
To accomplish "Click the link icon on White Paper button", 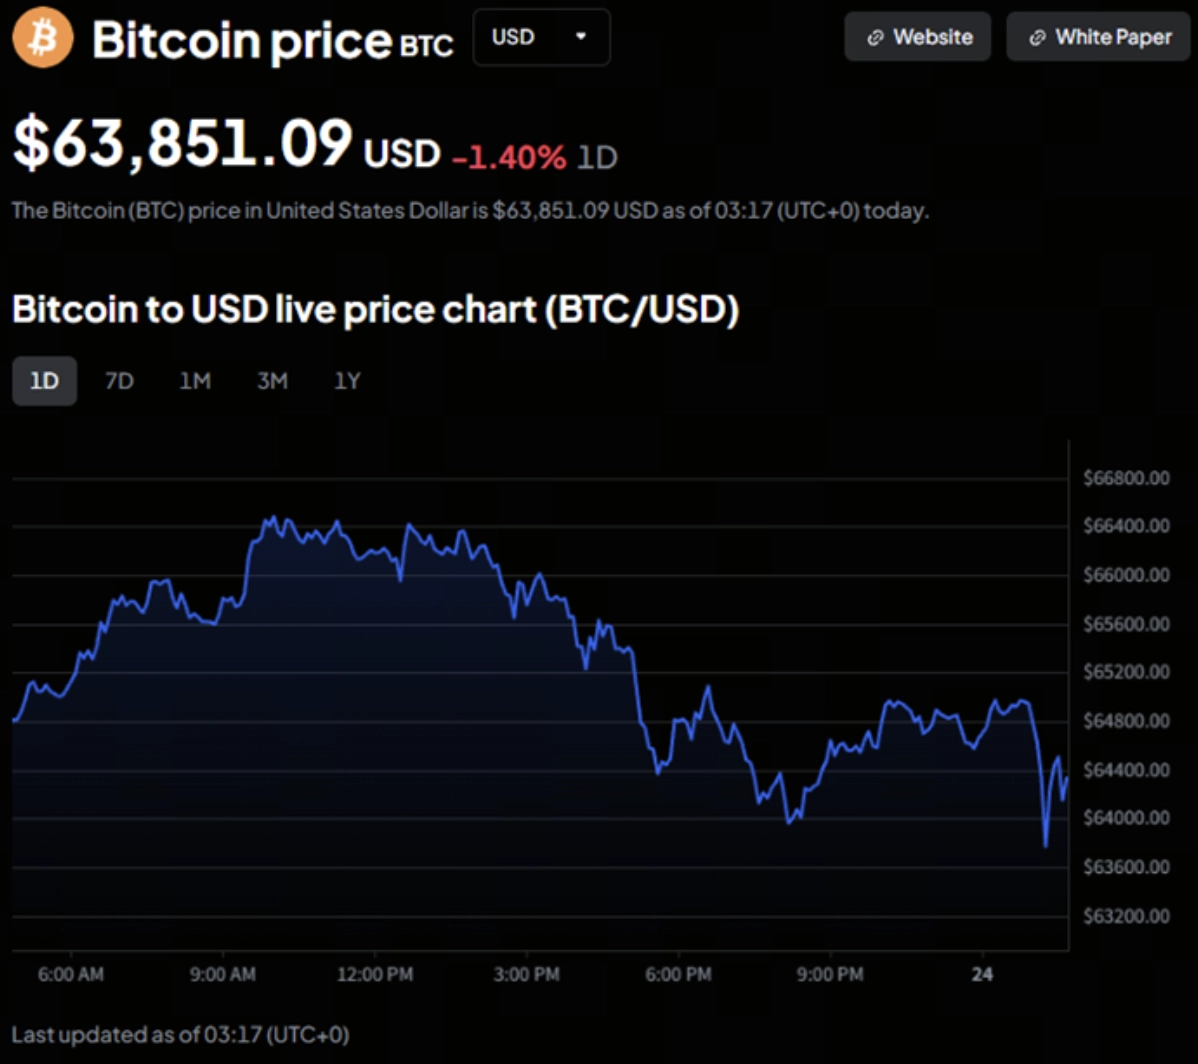I will [x=1038, y=38].
